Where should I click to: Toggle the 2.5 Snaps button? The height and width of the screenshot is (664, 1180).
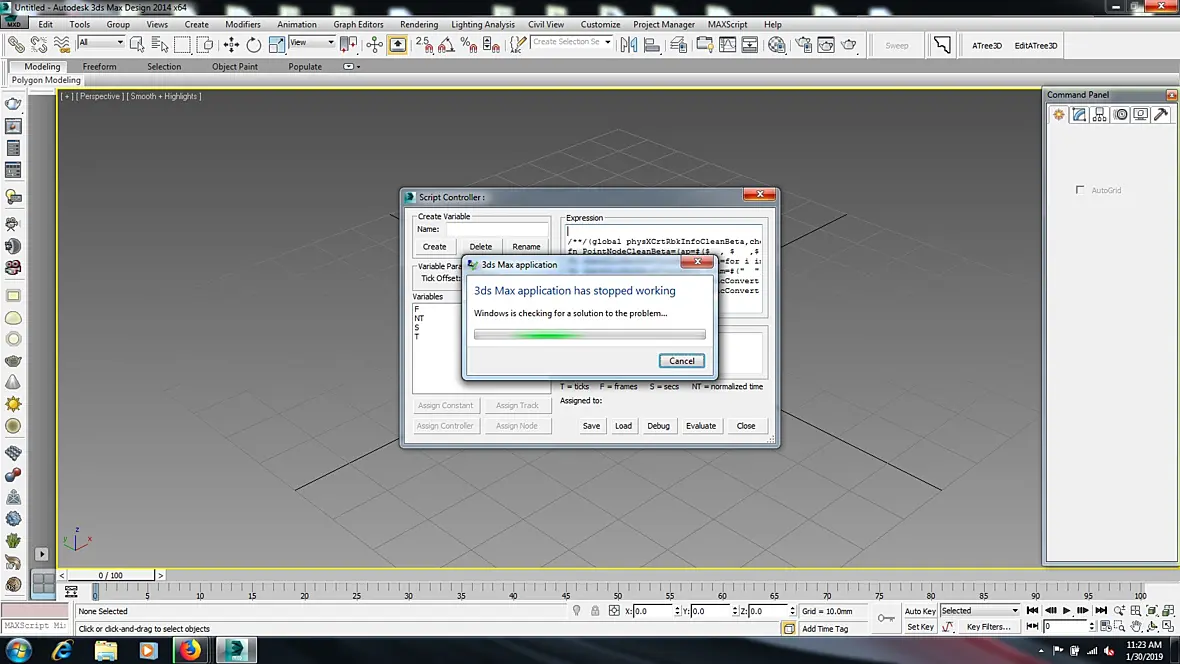pos(424,45)
